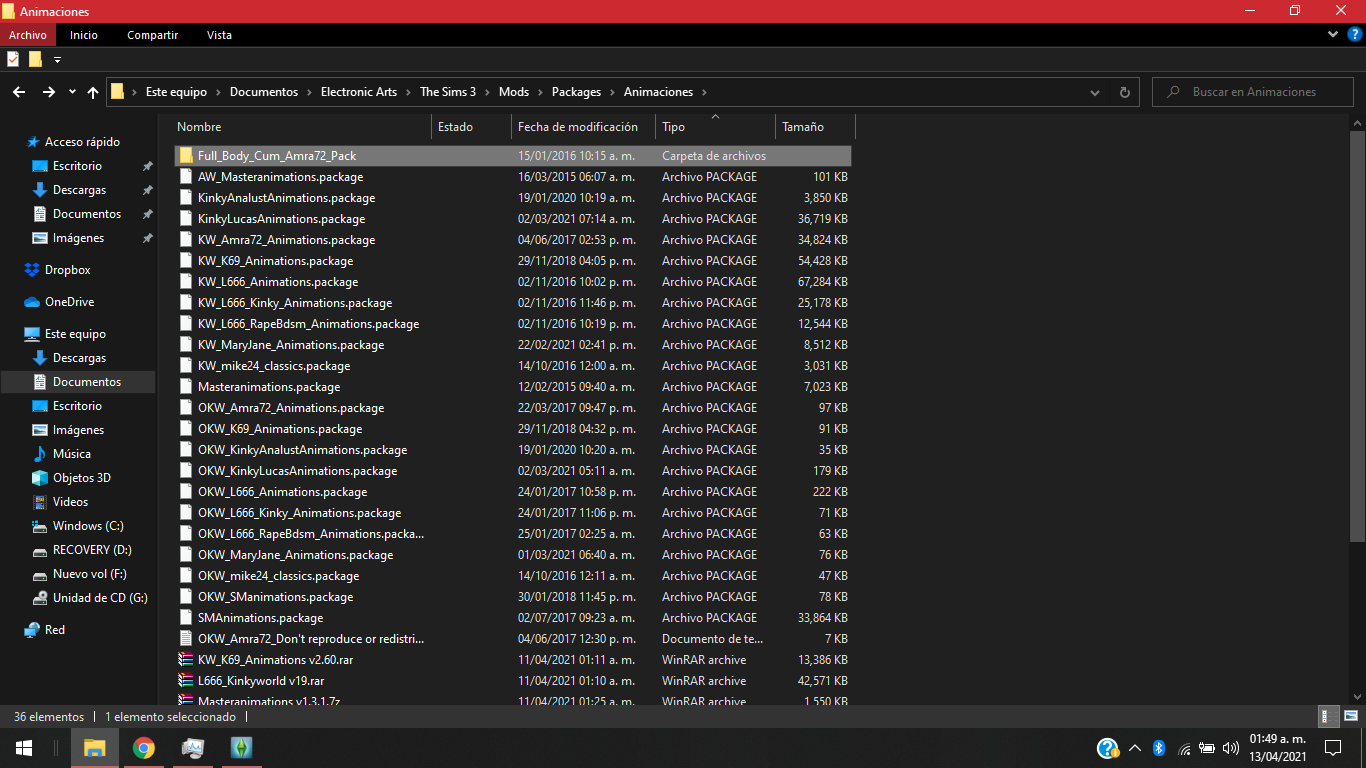Screen dimensions: 1366x768
Task: Click the Properties icon in the quick access toolbar
Action: [x=13, y=60]
